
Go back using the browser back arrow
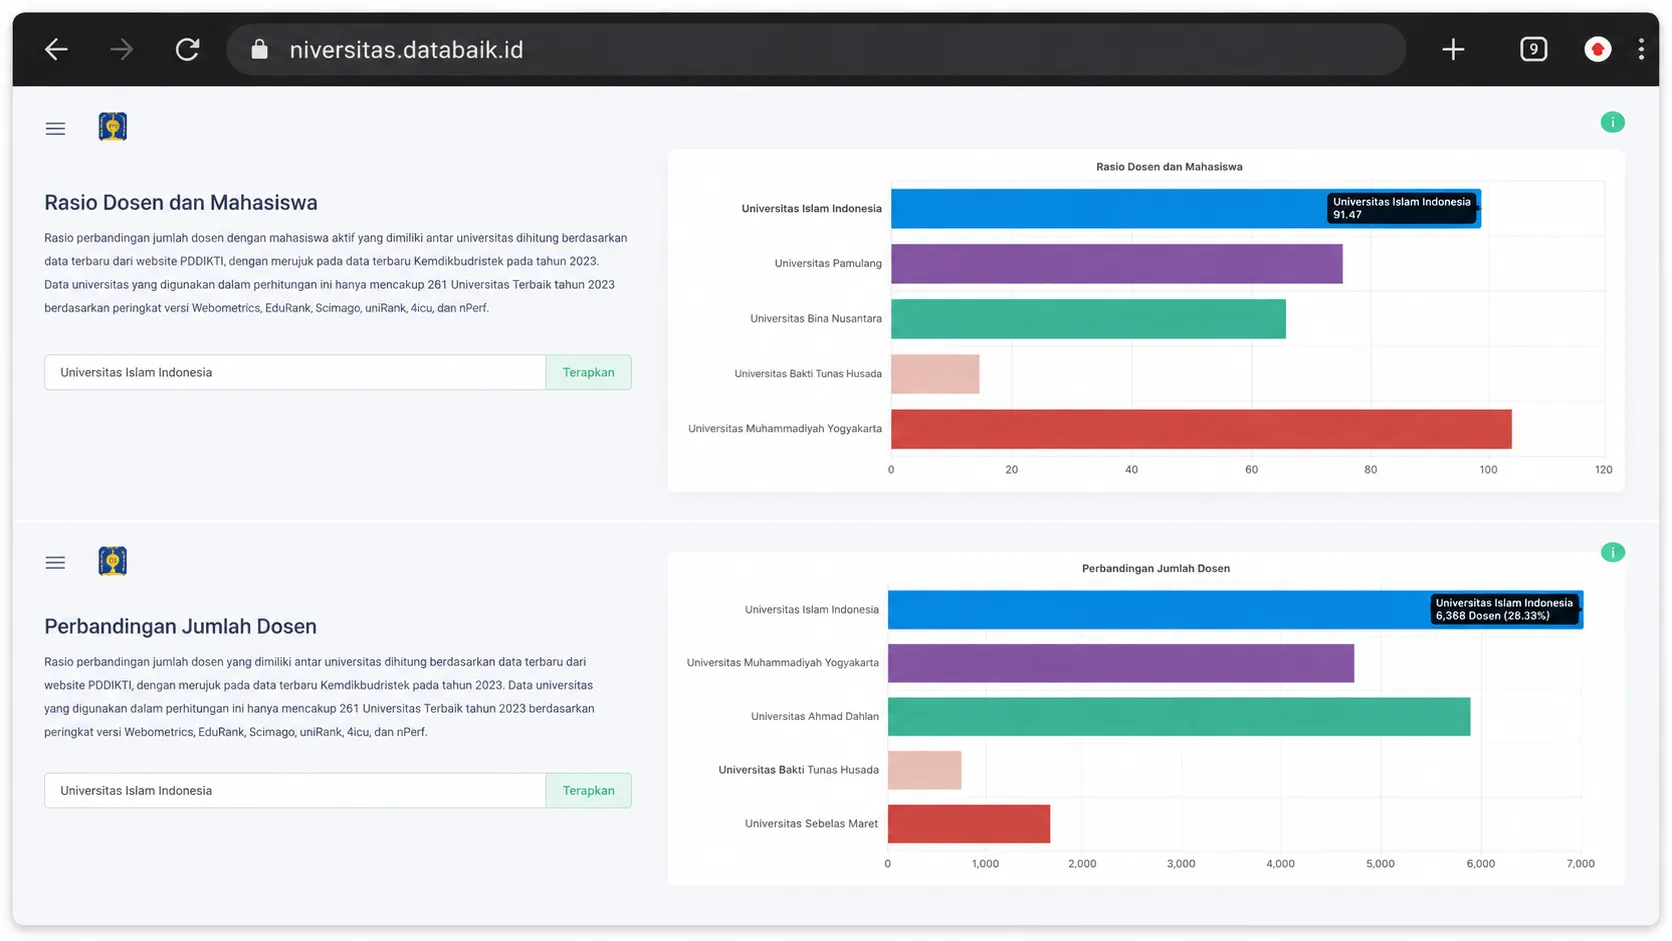point(56,49)
